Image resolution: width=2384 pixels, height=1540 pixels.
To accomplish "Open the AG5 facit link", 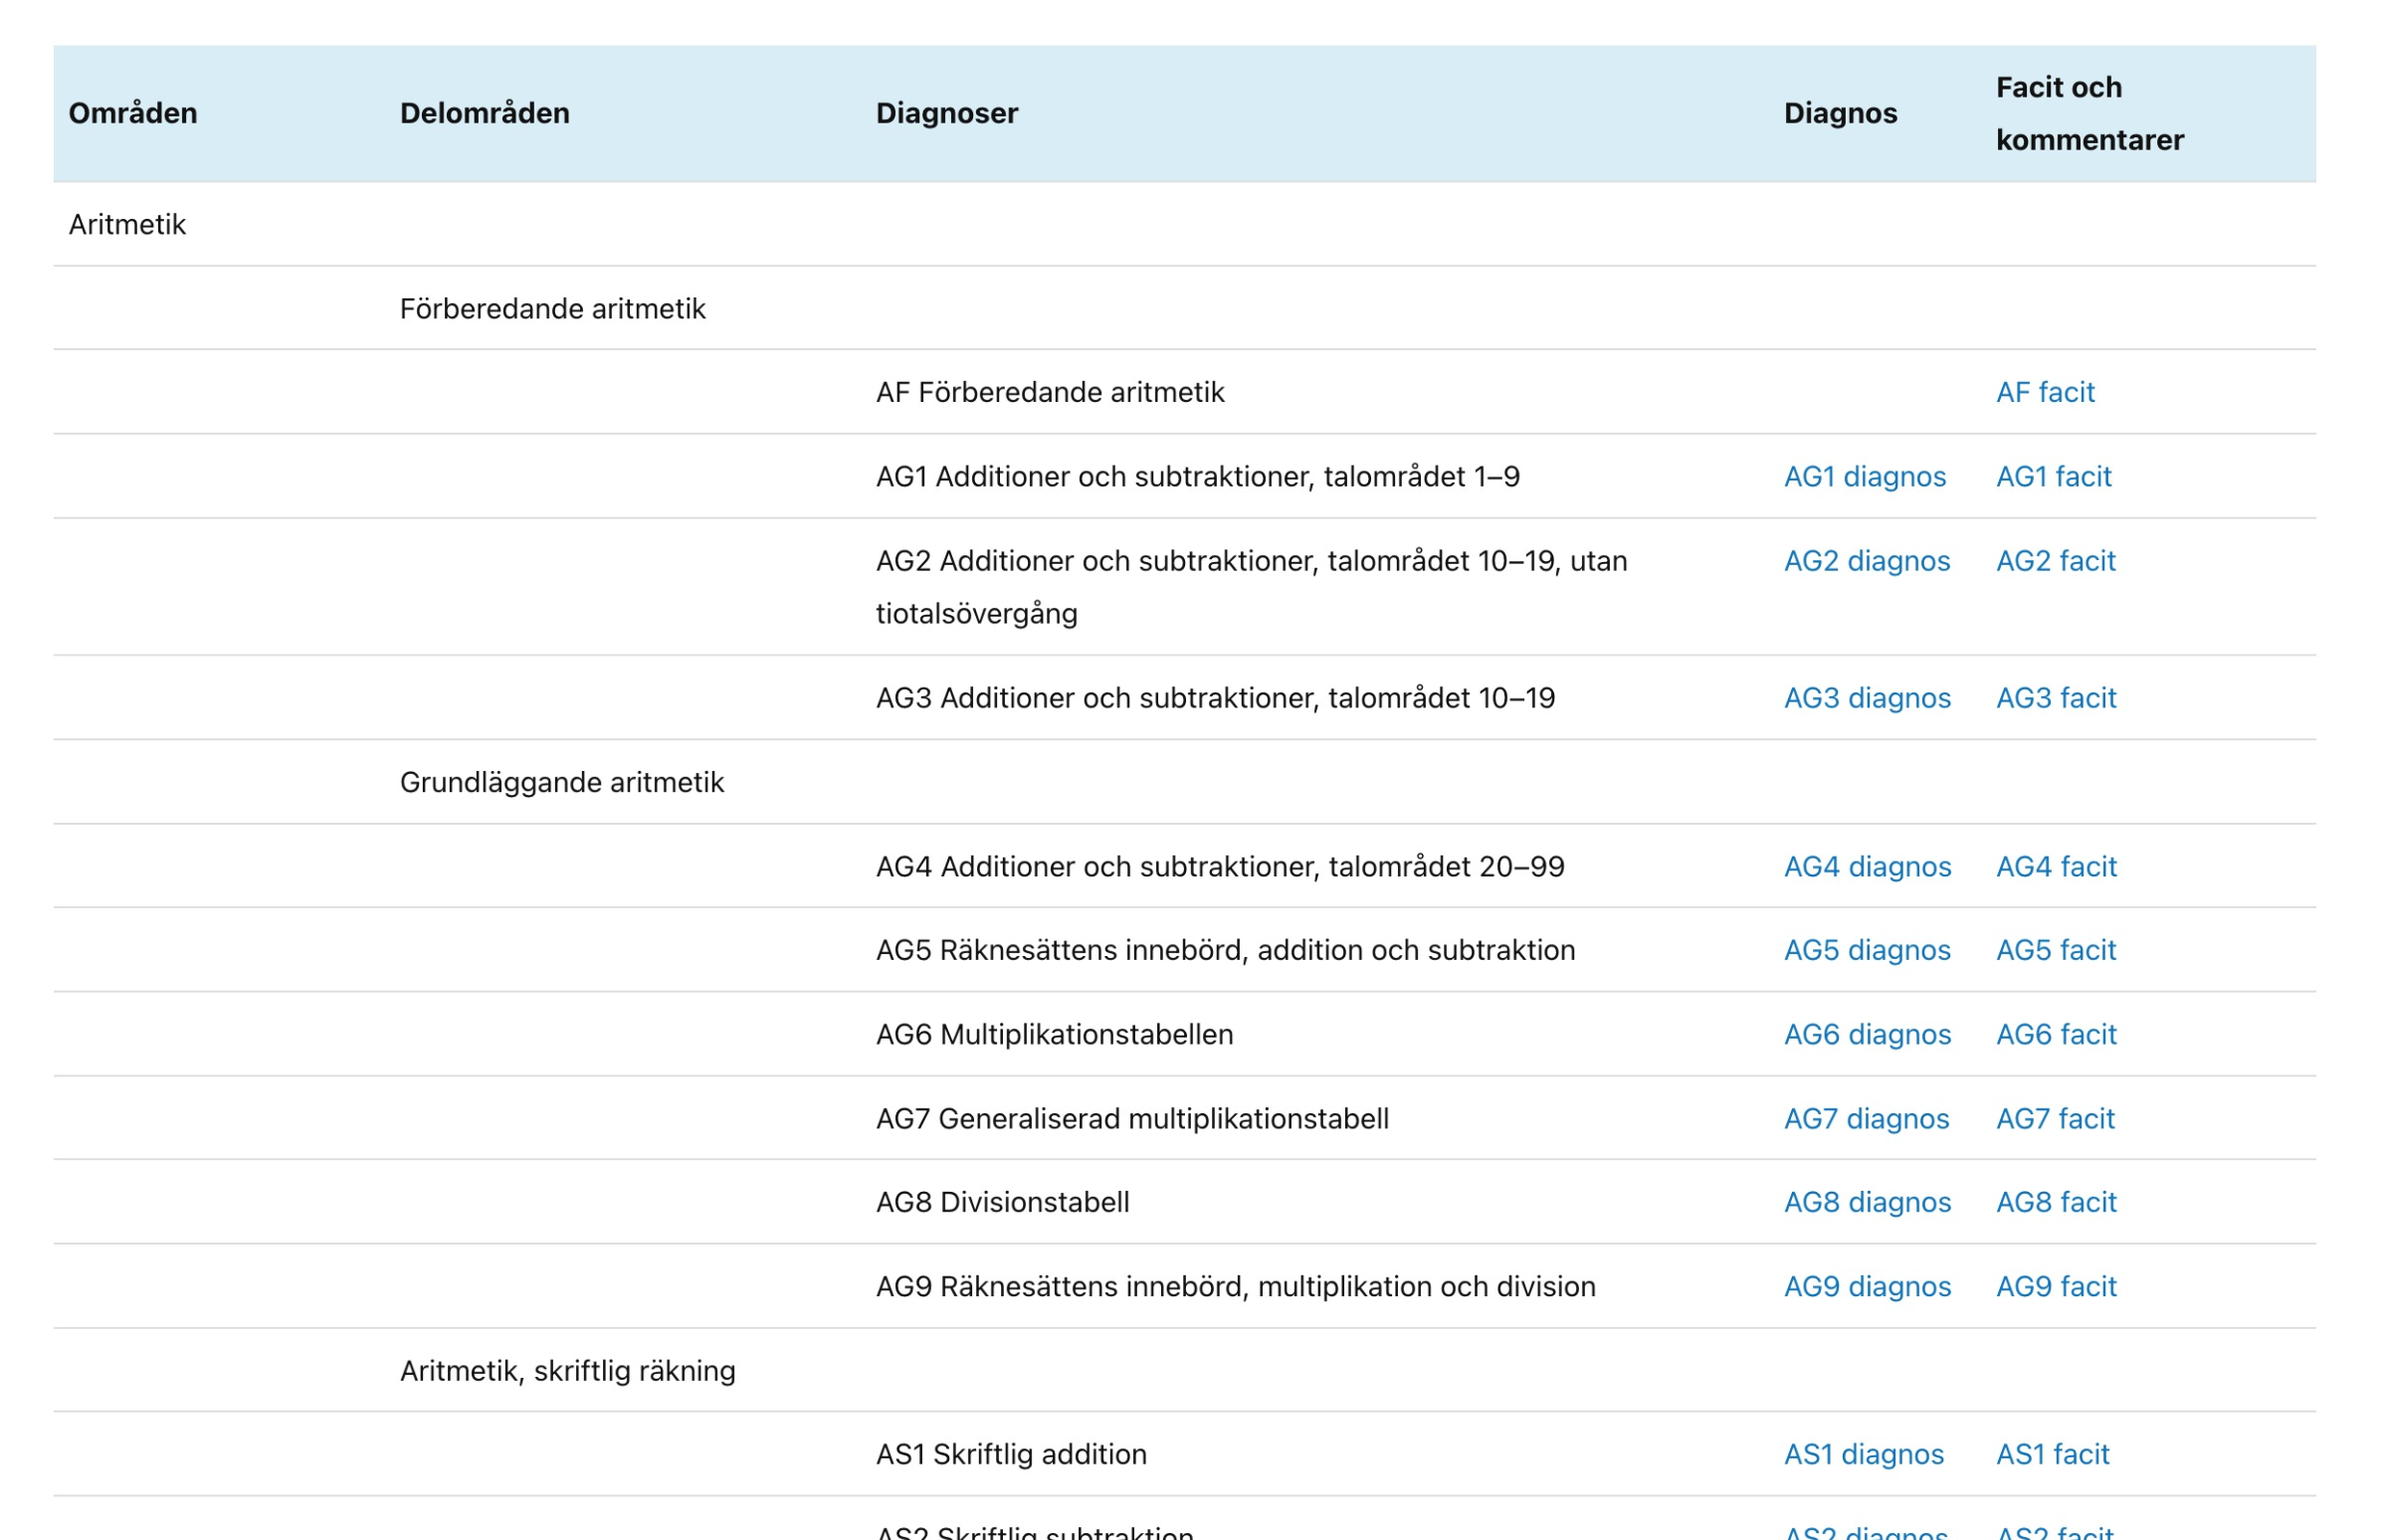I will [2056, 949].
